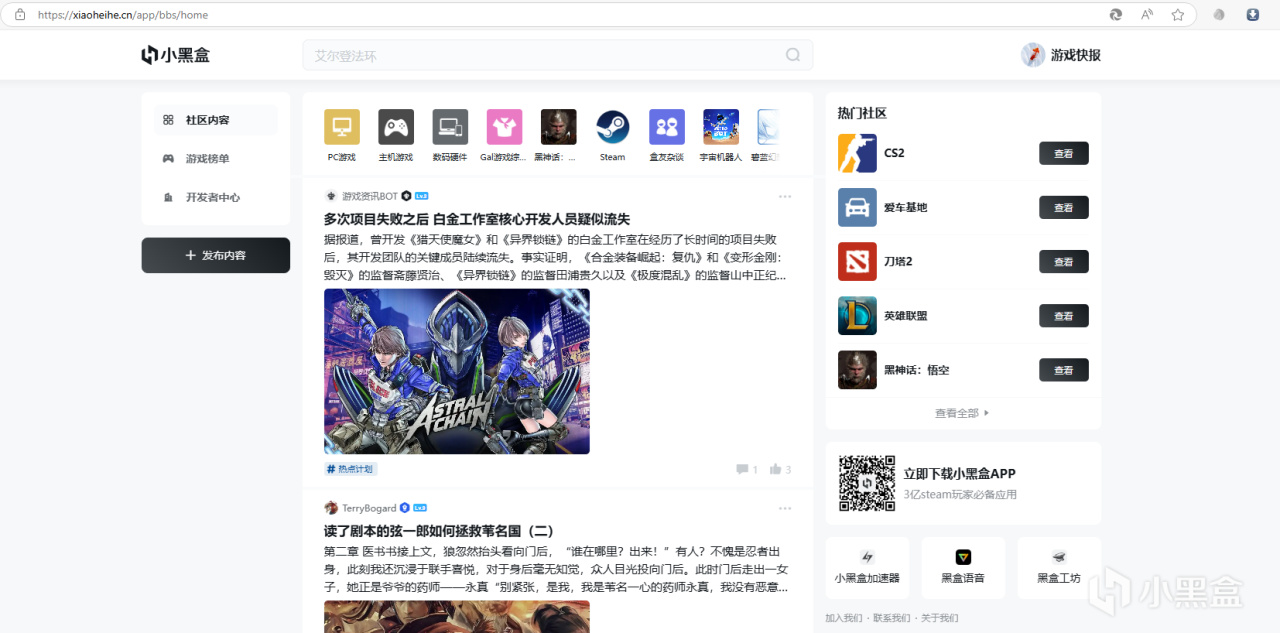
Task: Open the 盒友杂谈 community icon
Action: [x=667, y=127]
